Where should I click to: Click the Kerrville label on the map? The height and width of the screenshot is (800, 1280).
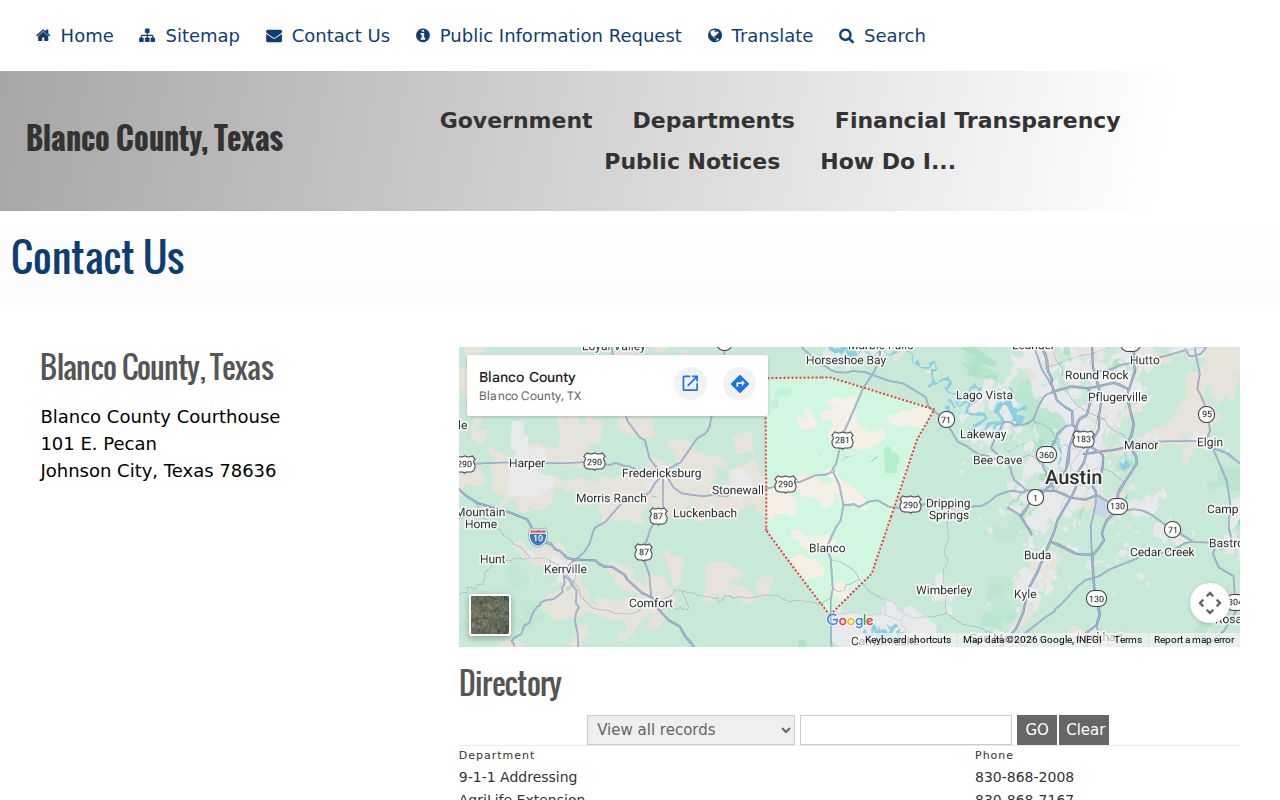(x=565, y=569)
